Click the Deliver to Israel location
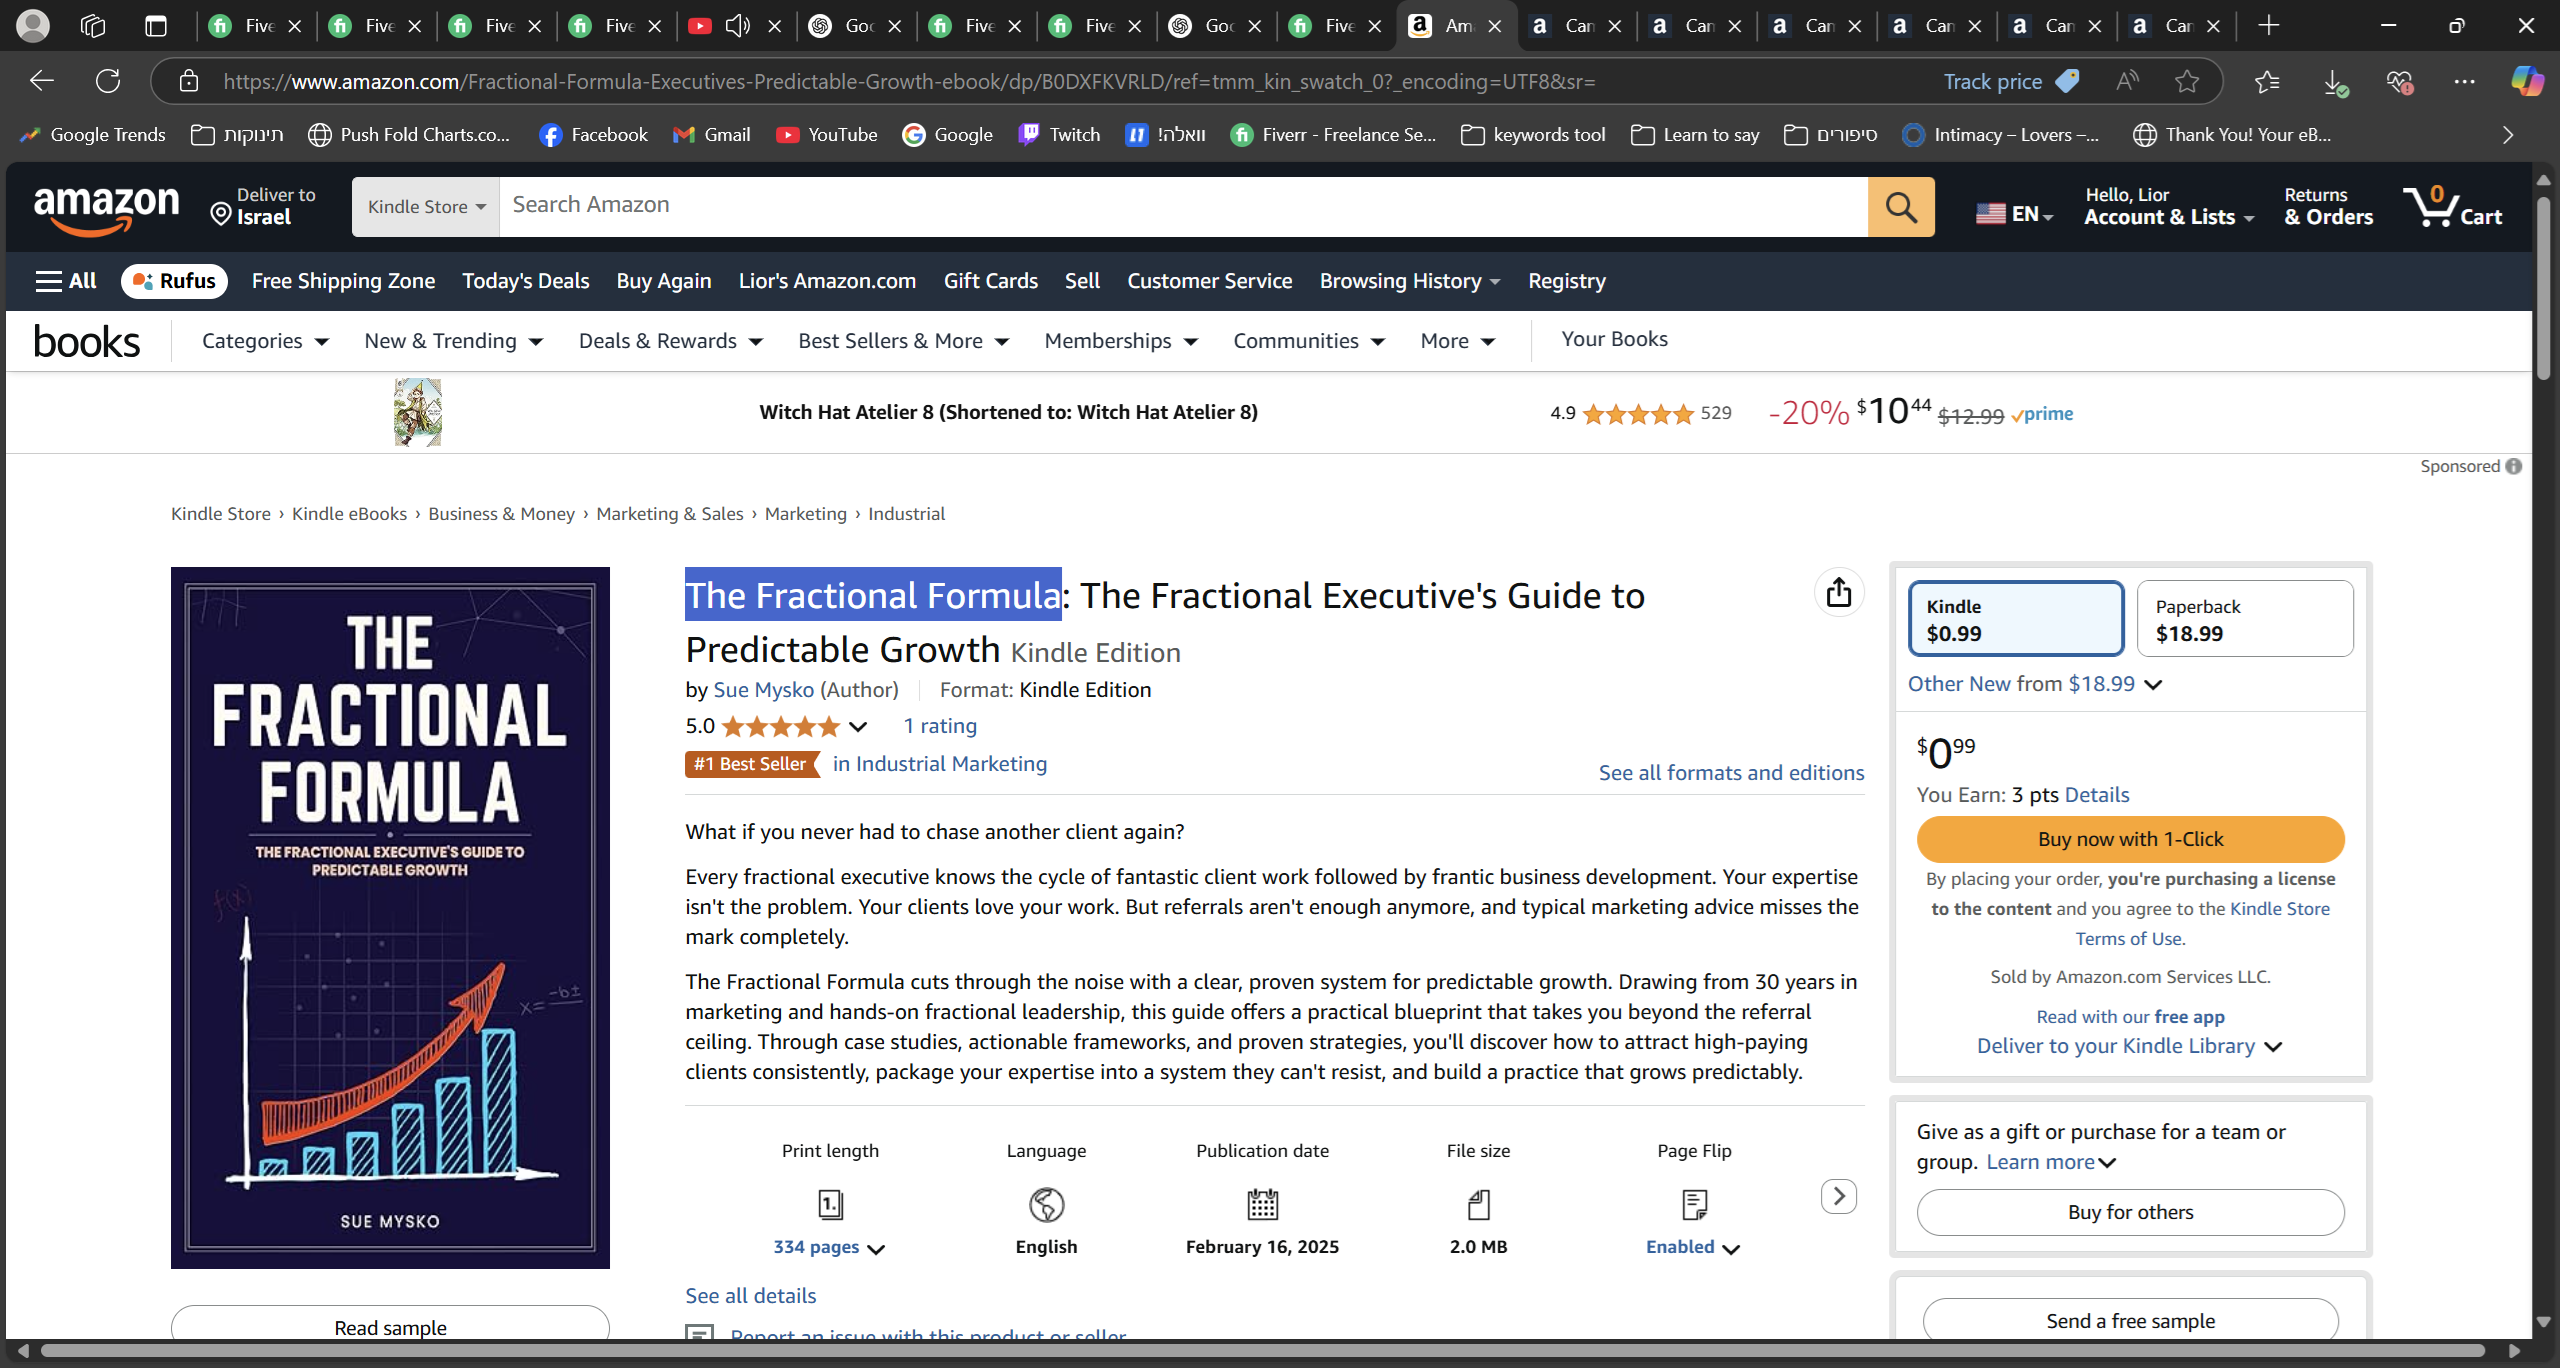 pyautogui.click(x=264, y=207)
